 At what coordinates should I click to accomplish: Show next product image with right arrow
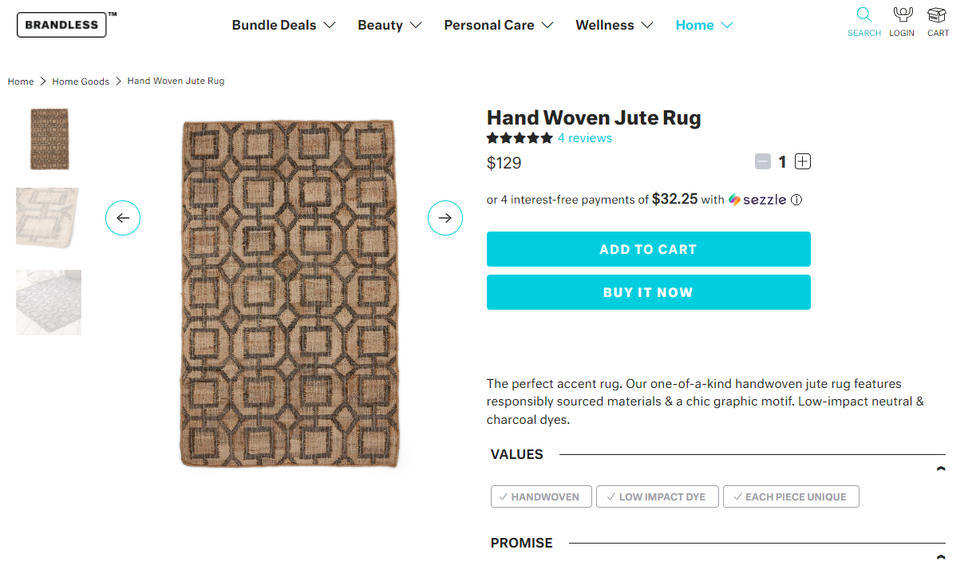(x=445, y=218)
